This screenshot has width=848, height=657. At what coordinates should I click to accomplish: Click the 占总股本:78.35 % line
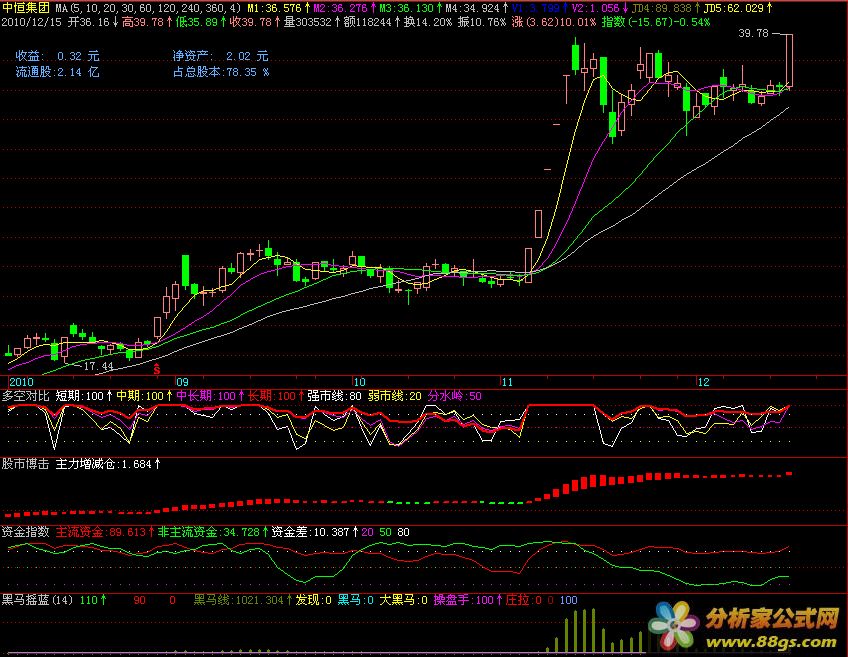pos(221,72)
